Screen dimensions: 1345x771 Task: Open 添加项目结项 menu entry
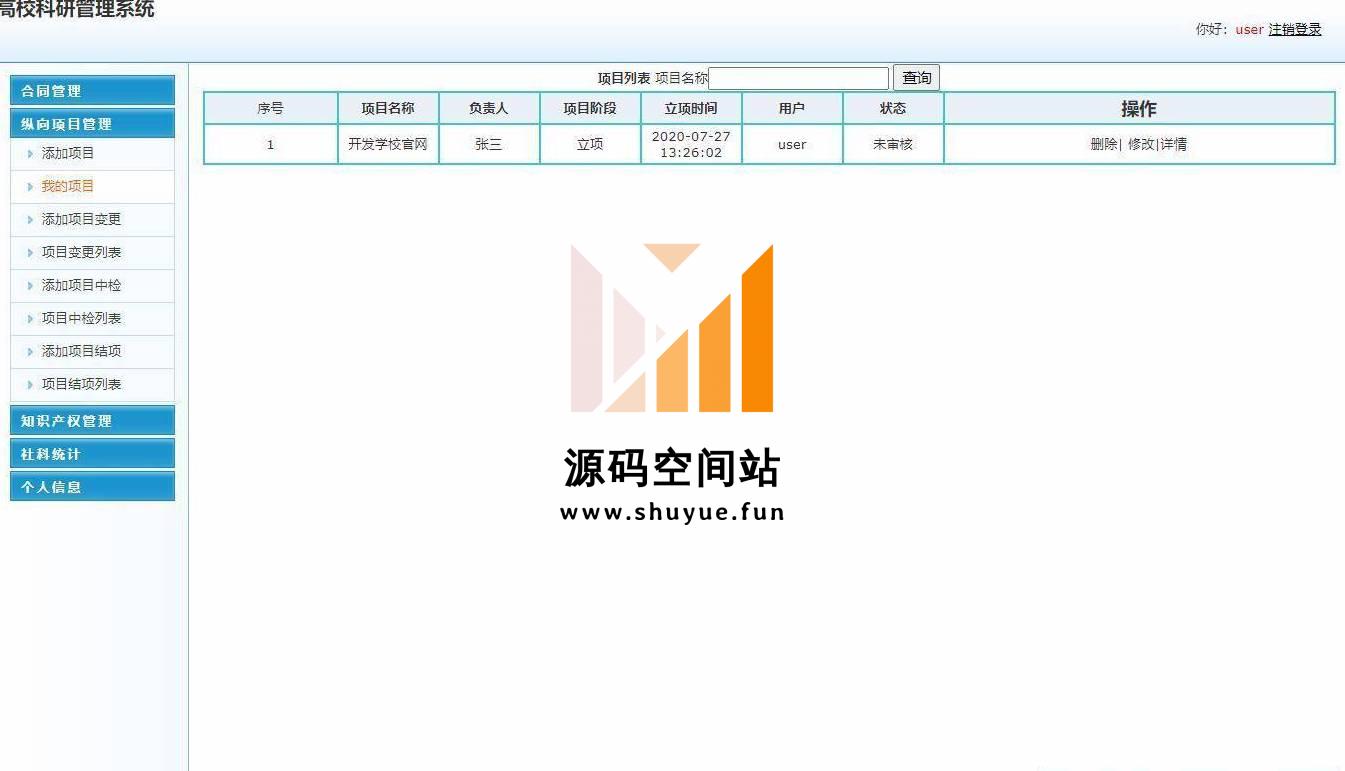point(81,351)
